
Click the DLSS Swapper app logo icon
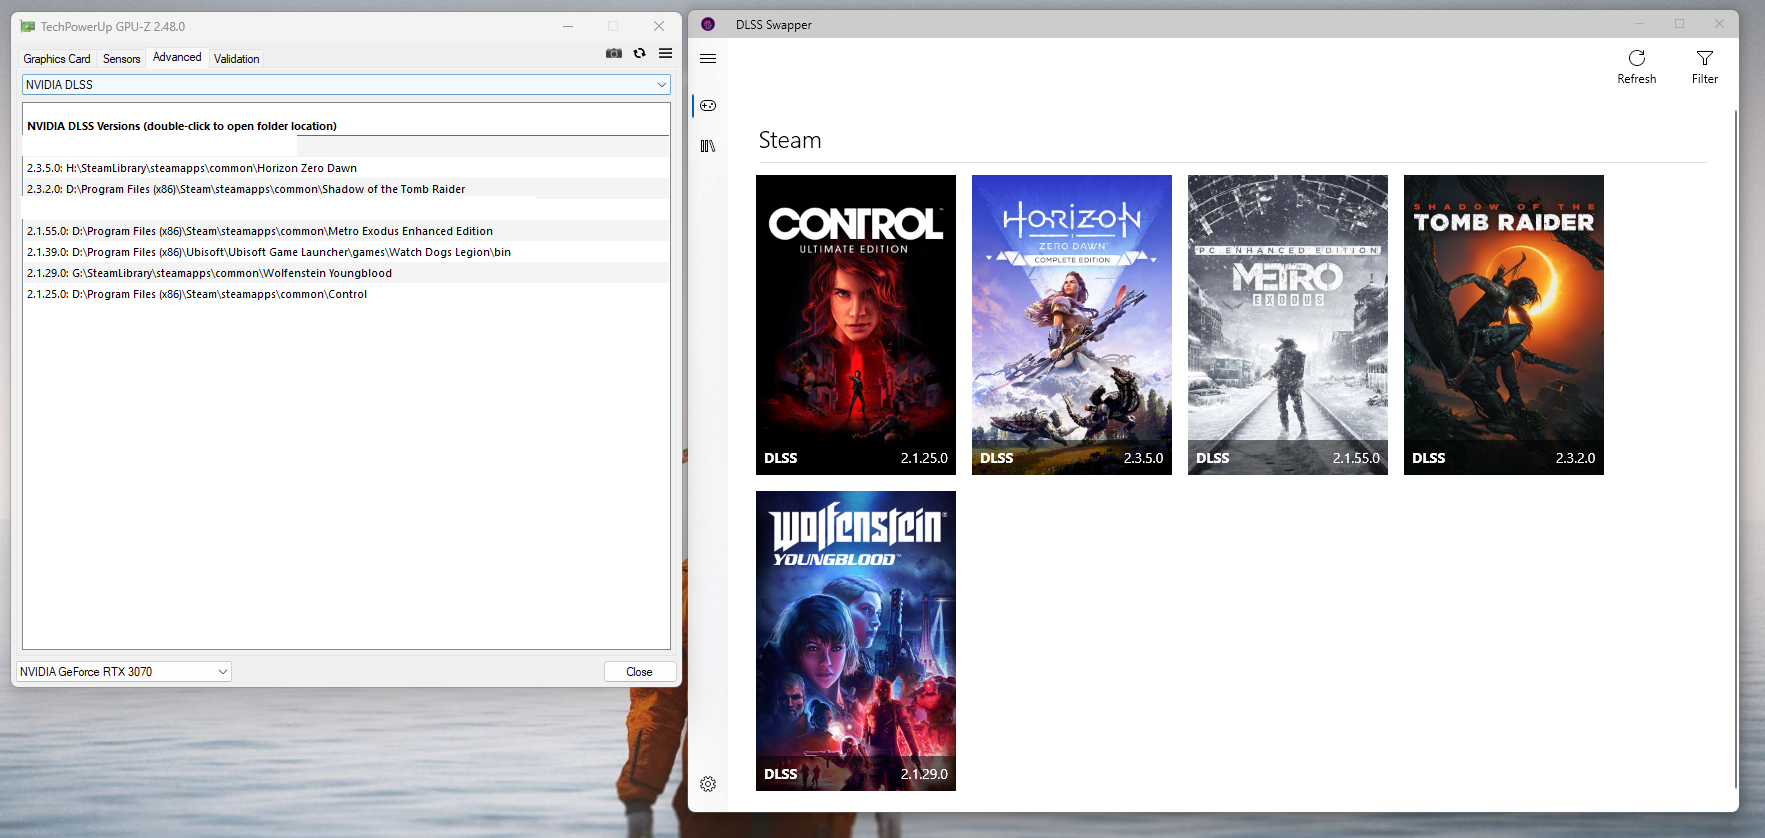(708, 24)
